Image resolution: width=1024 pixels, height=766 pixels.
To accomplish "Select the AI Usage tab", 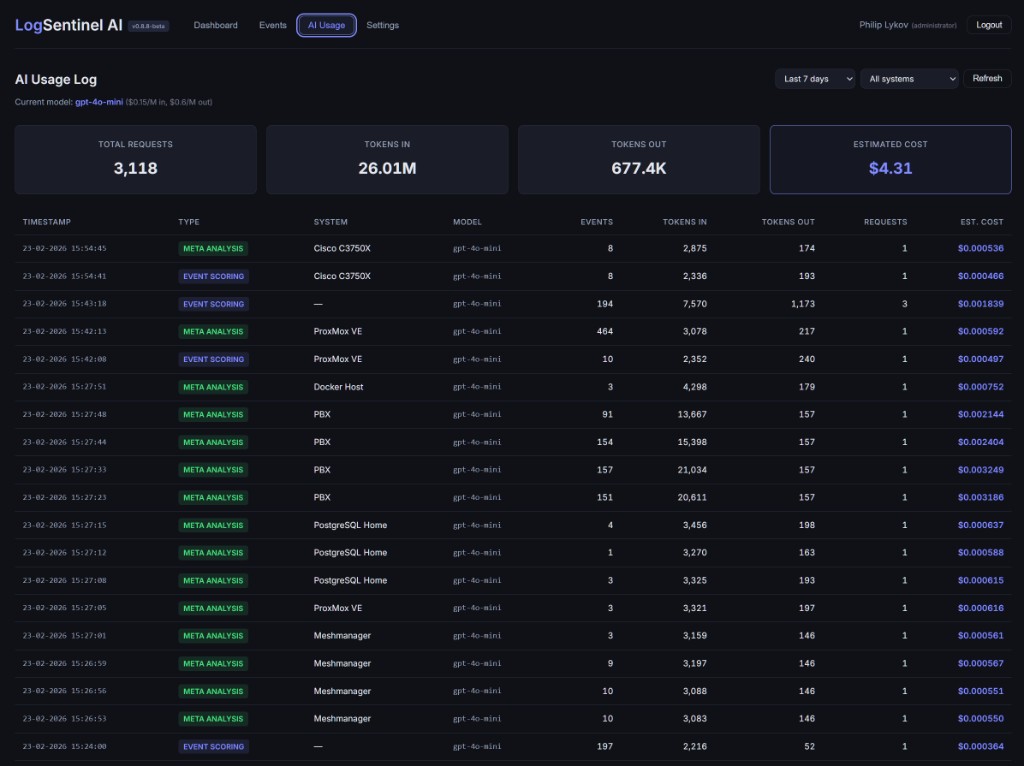I will [326, 25].
